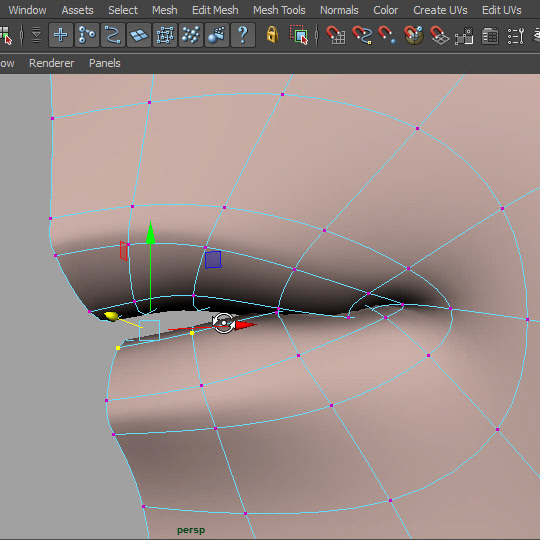Select the handles selection mask icon
This screenshot has width=540, height=540.
61,35
